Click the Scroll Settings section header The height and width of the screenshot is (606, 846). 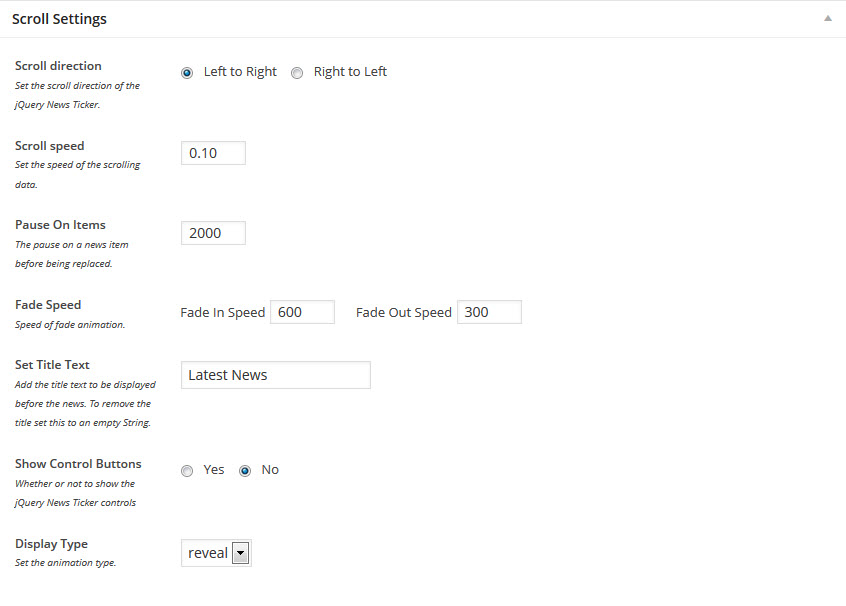(x=59, y=18)
